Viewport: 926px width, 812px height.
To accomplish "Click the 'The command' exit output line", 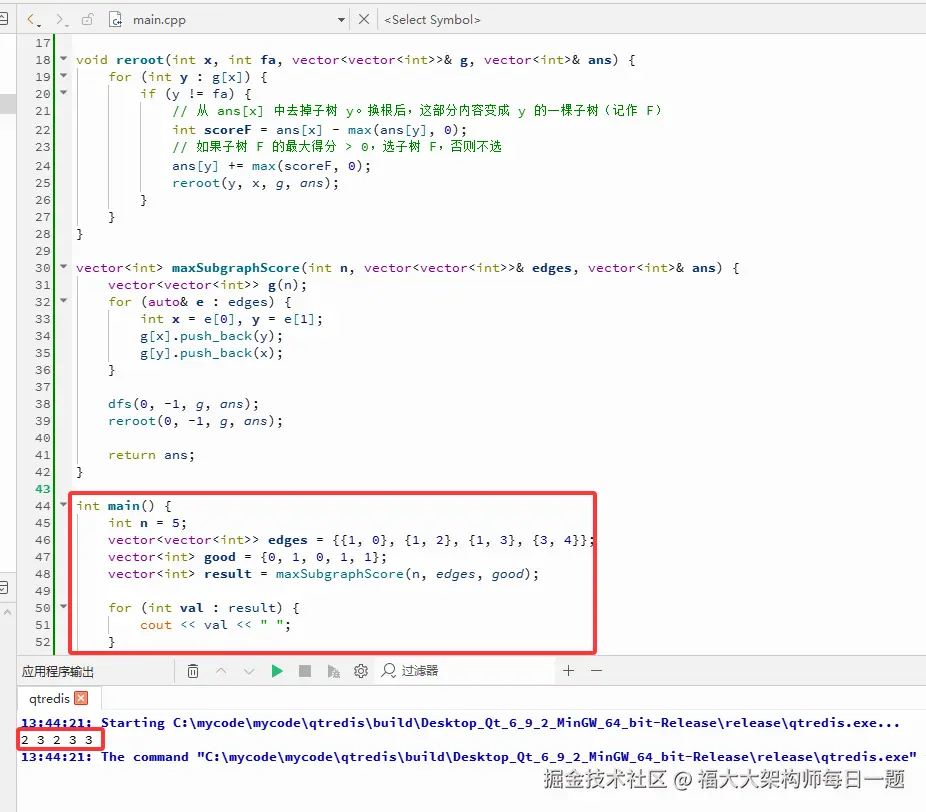I will tap(469, 757).
